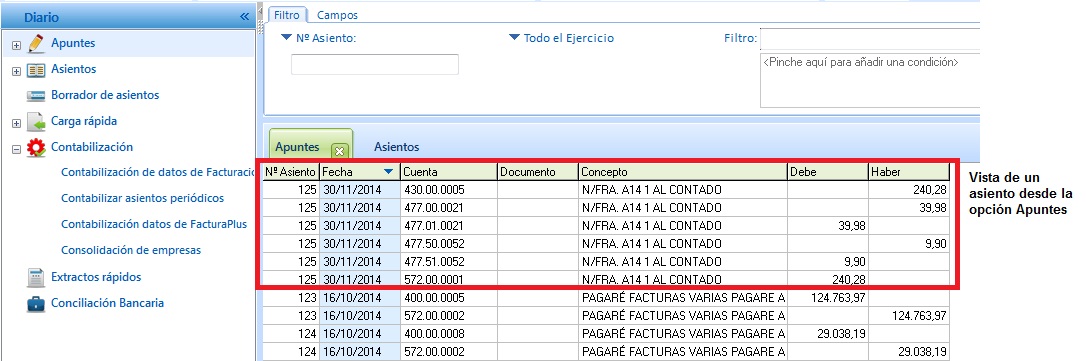The width and height of the screenshot is (1086, 361).
Task: Close the Apuntes tab with its X
Action: (339, 150)
